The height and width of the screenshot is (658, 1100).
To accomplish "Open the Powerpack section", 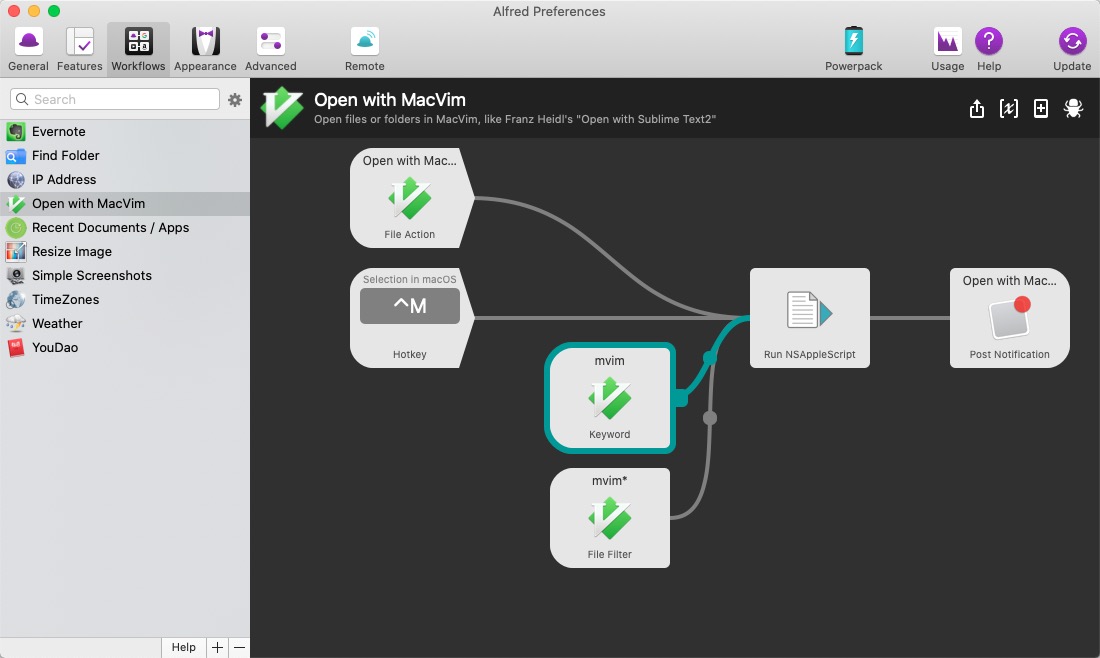I will pos(853,49).
